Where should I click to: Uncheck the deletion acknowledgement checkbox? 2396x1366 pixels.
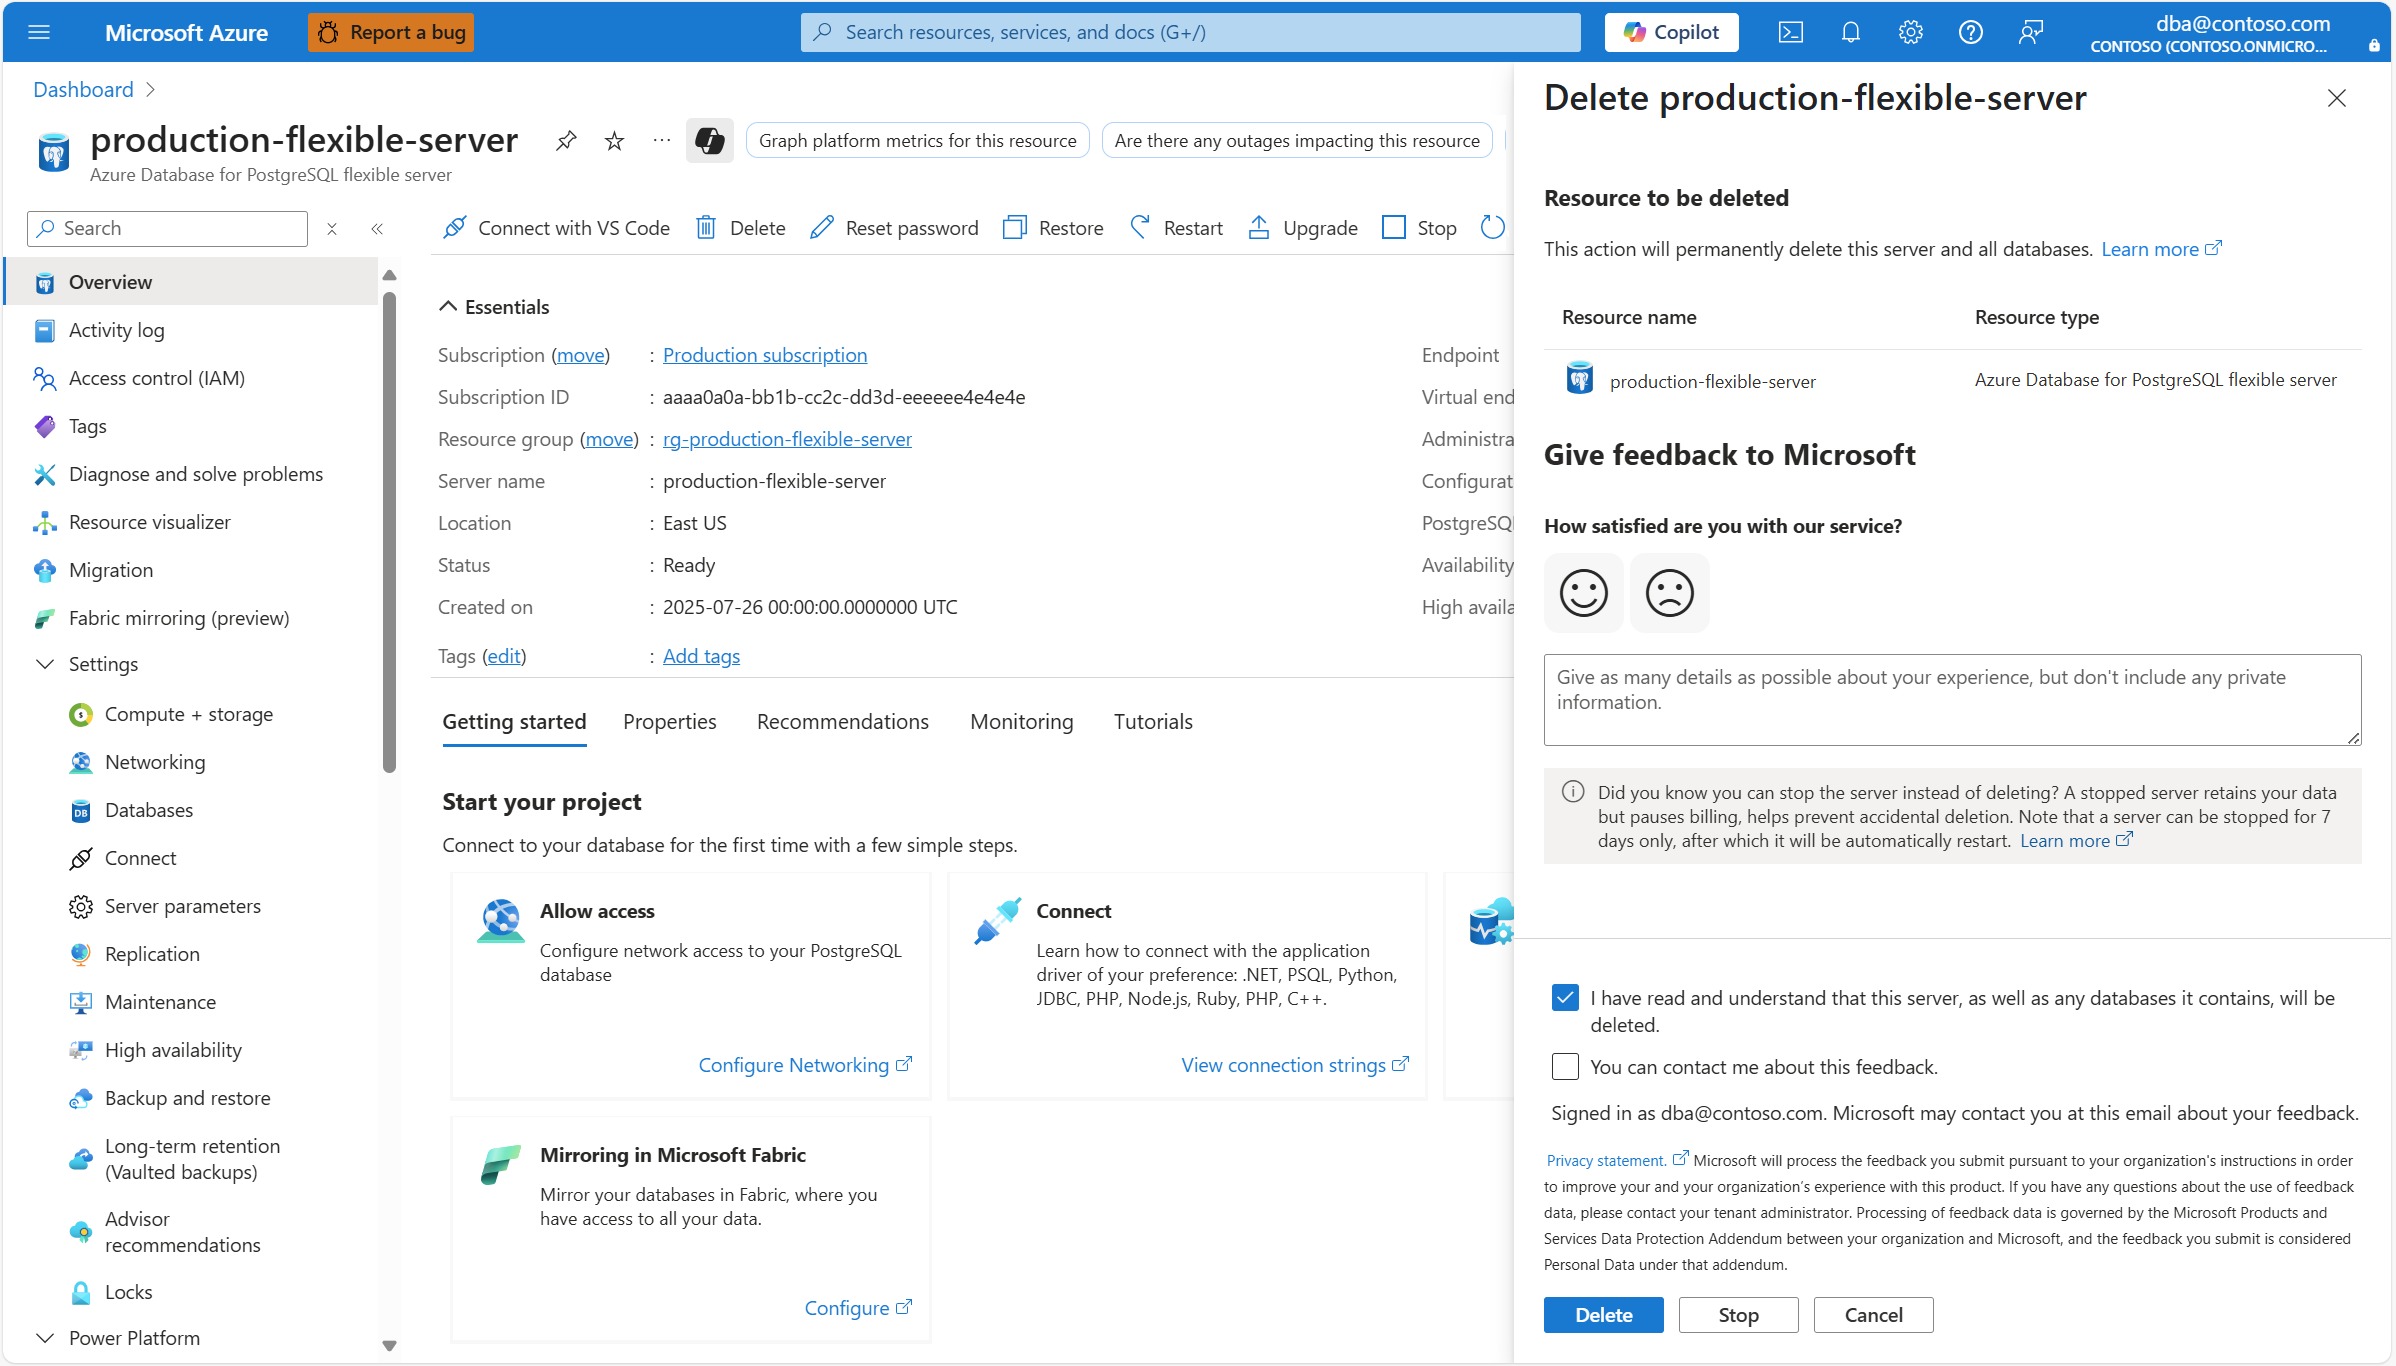point(1565,998)
